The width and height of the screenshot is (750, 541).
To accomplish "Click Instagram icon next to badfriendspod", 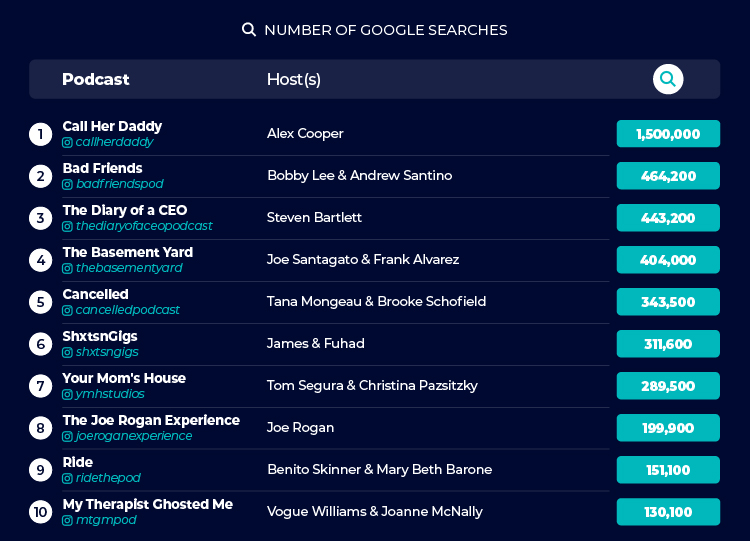I will click(67, 185).
